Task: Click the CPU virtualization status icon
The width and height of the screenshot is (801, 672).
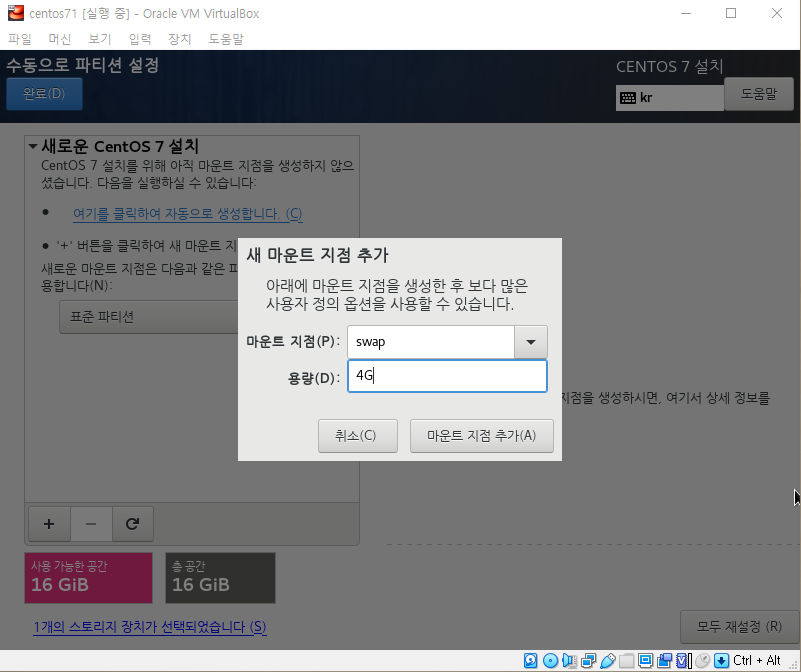Action: tap(684, 660)
